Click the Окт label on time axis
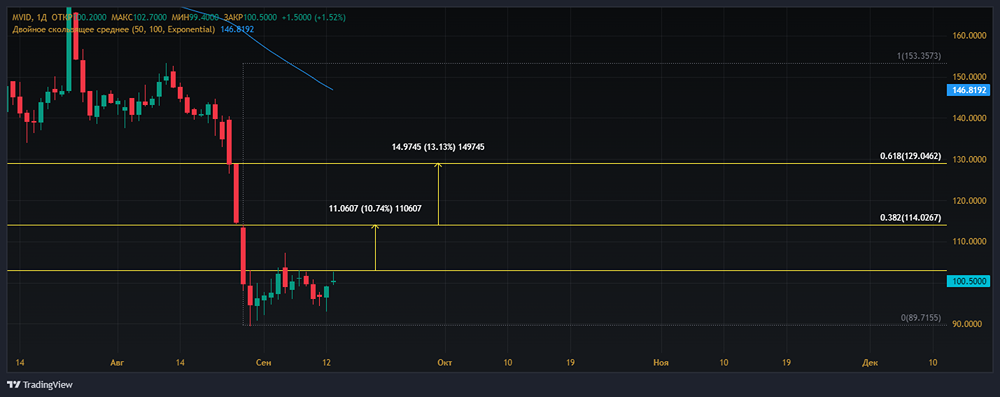The height and width of the screenshot is (397, 1000). [x=445, y=363]
